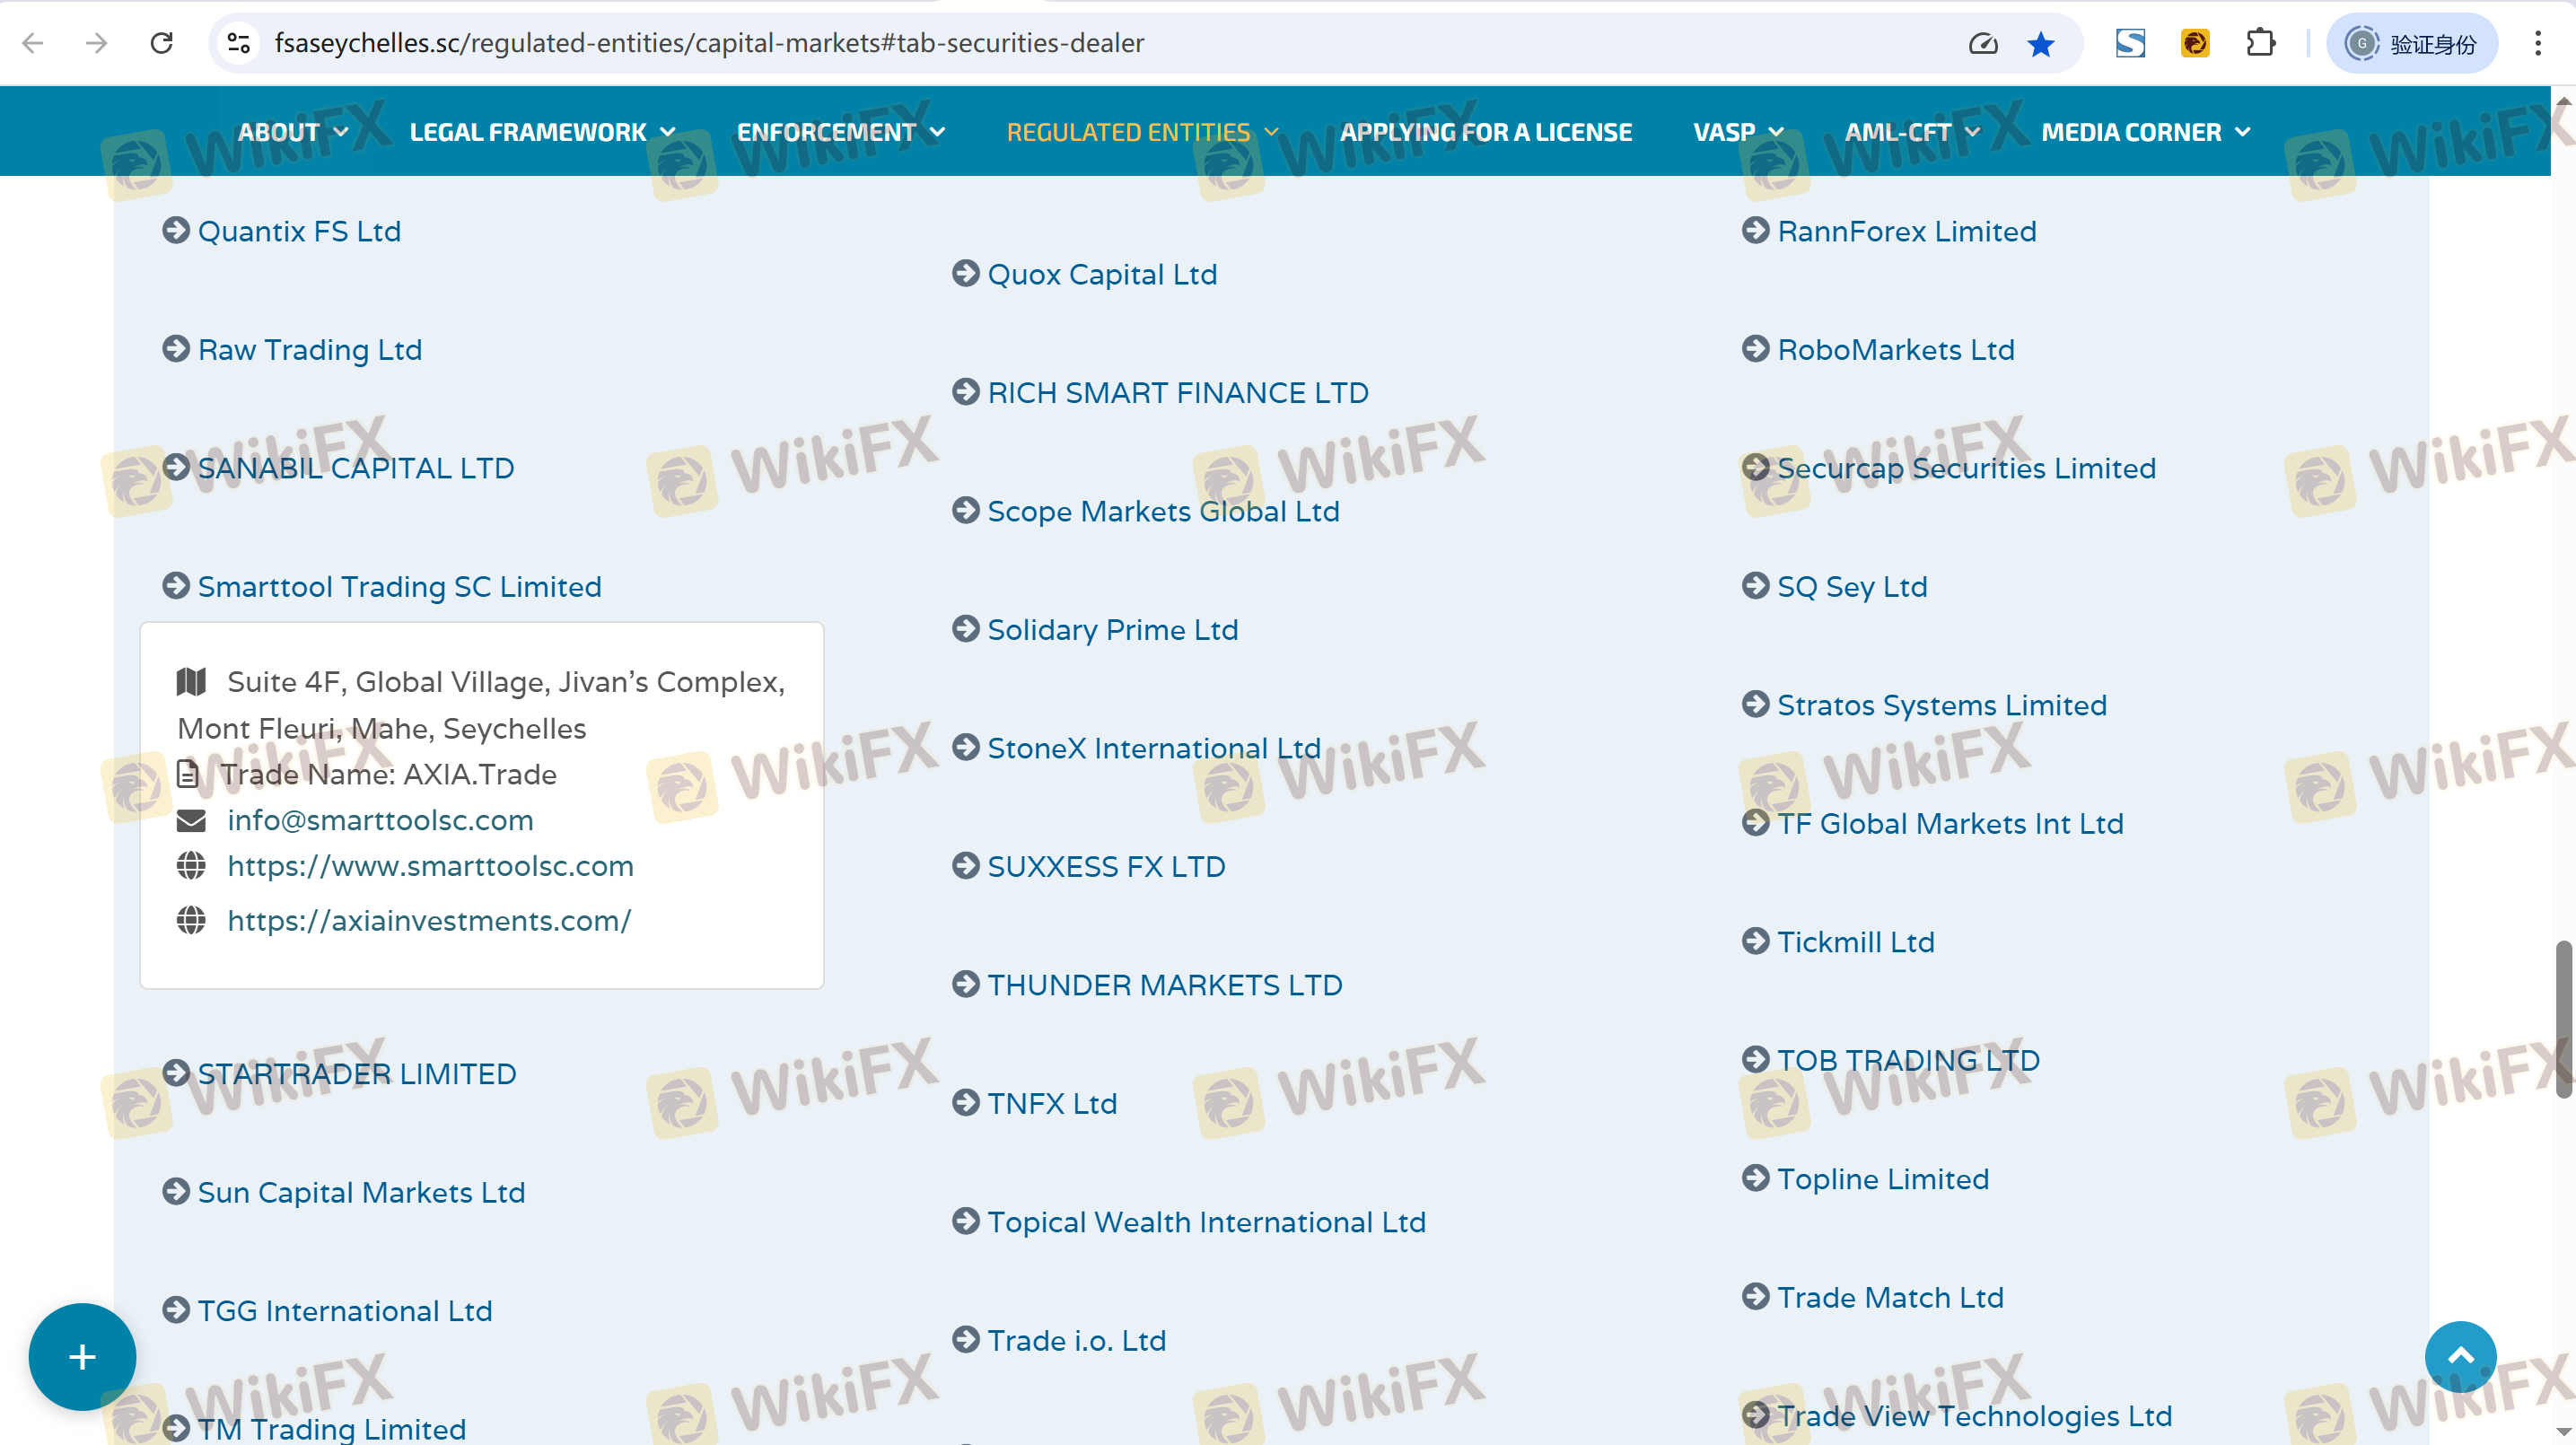Image resolution: width=2576 pixels, height=1445 pixels.
Task: Open the browser extensions puzzle icon
Action: click(2260, 43)
